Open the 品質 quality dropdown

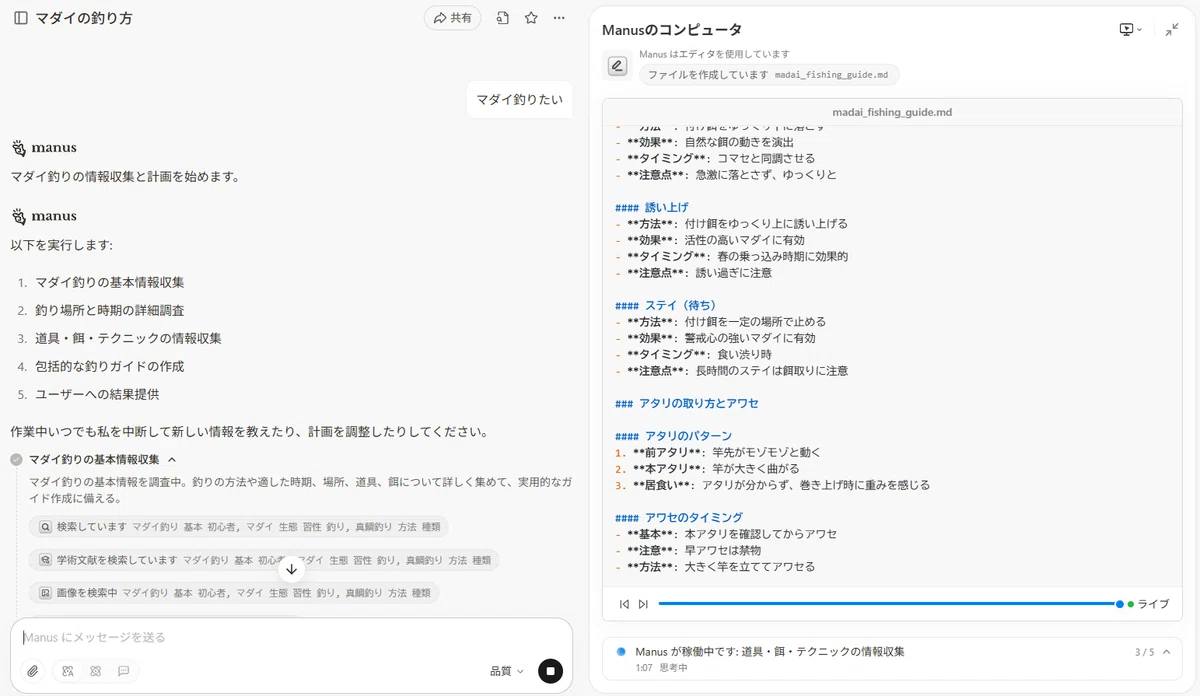507,671
